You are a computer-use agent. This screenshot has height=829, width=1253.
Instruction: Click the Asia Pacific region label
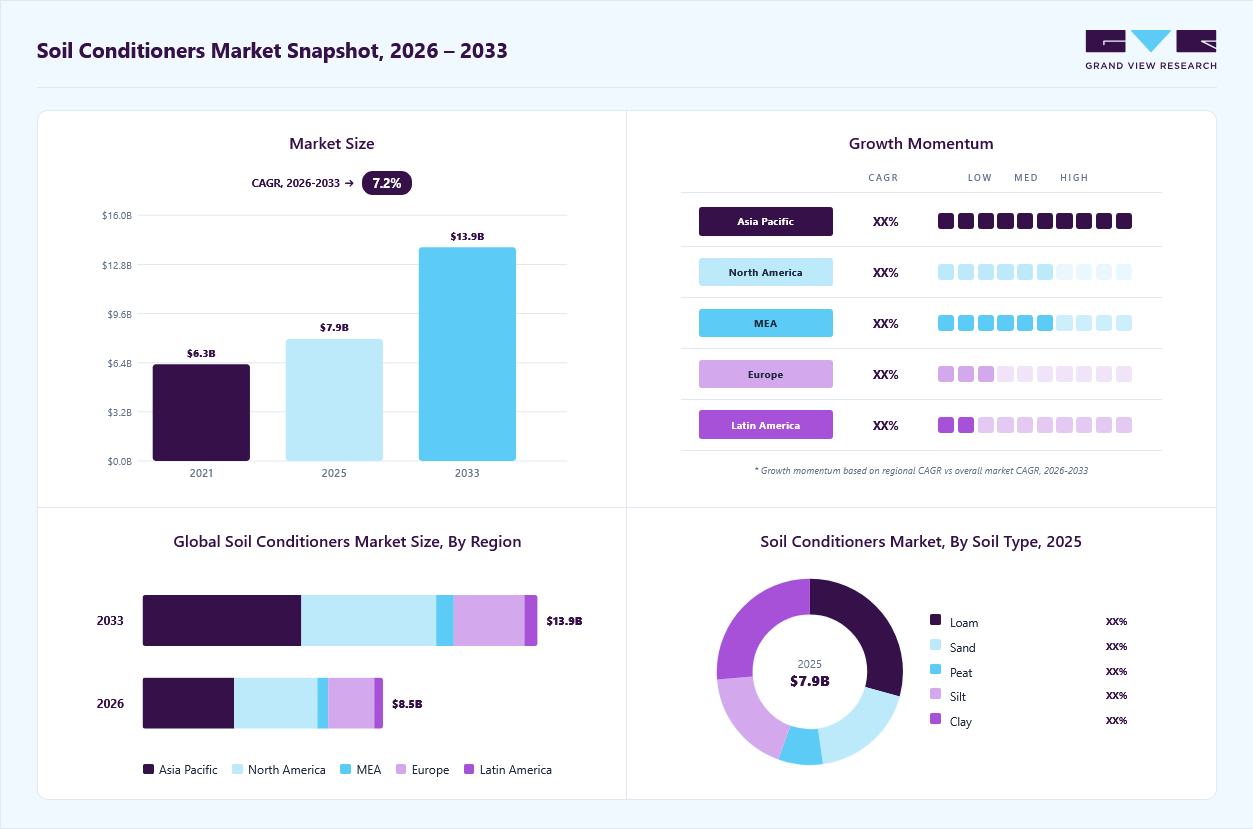tap(766, 222)
